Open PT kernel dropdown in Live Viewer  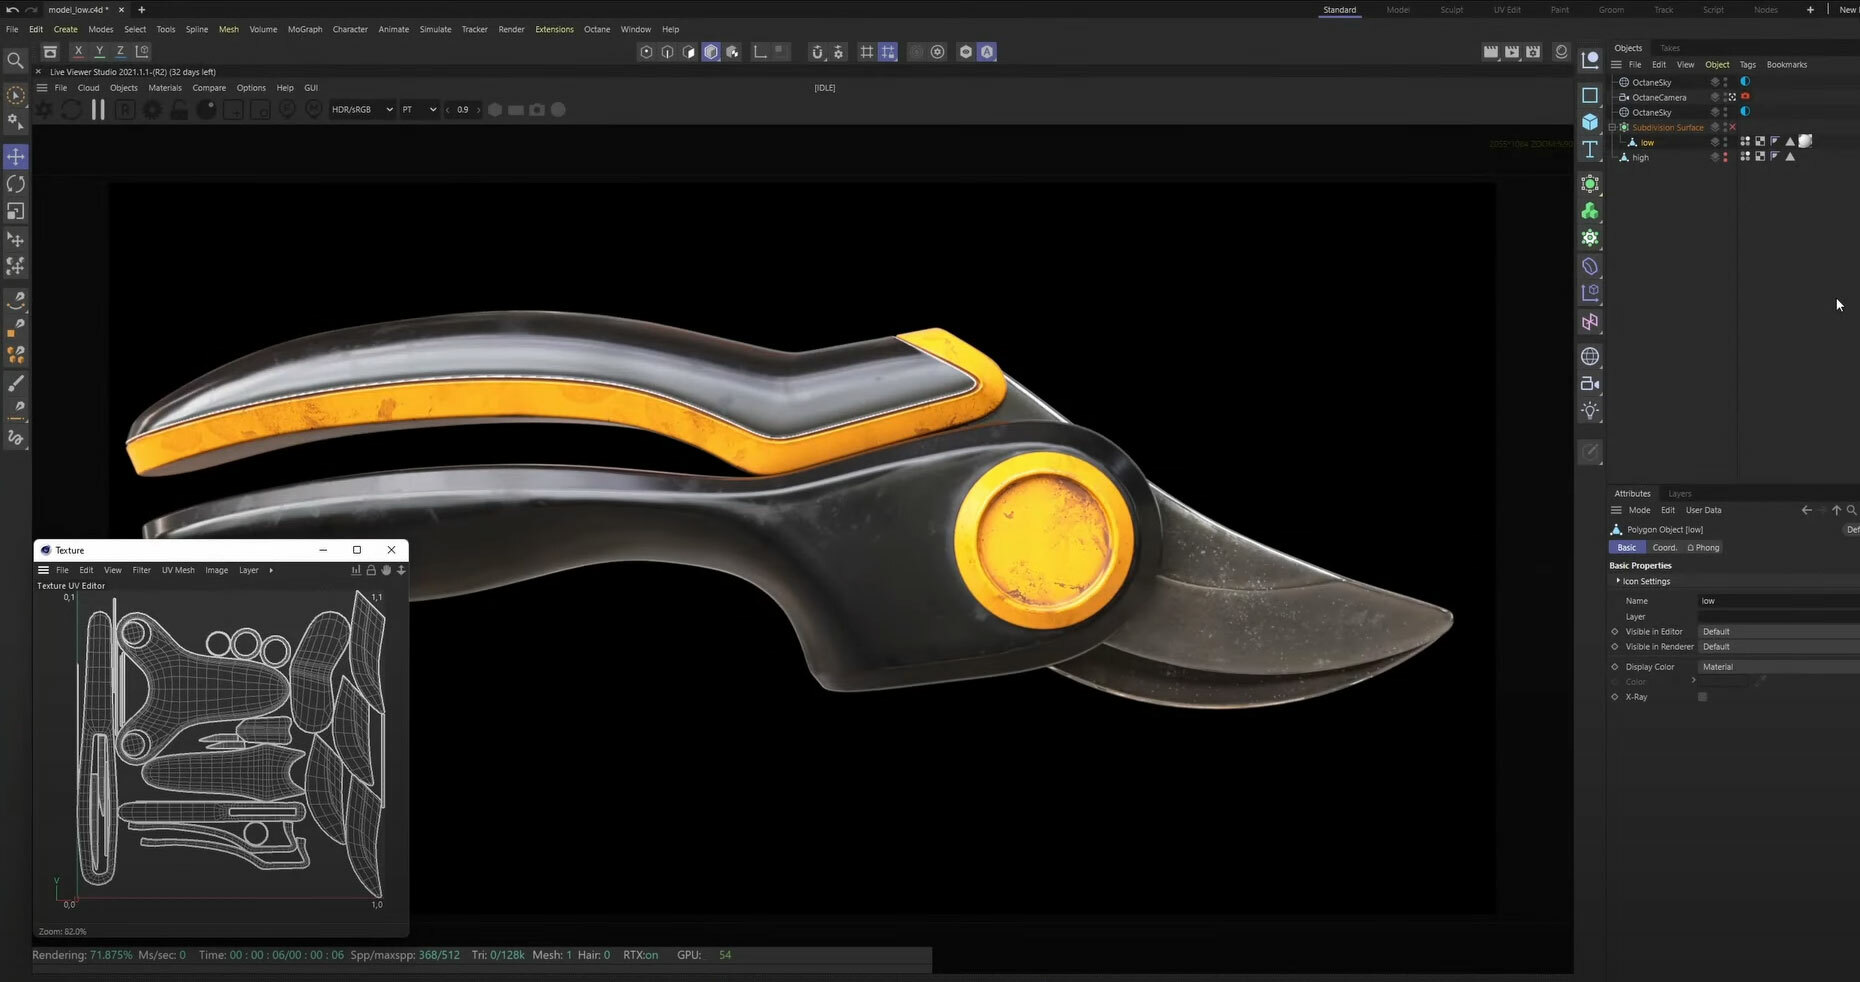tap(419, 110)
